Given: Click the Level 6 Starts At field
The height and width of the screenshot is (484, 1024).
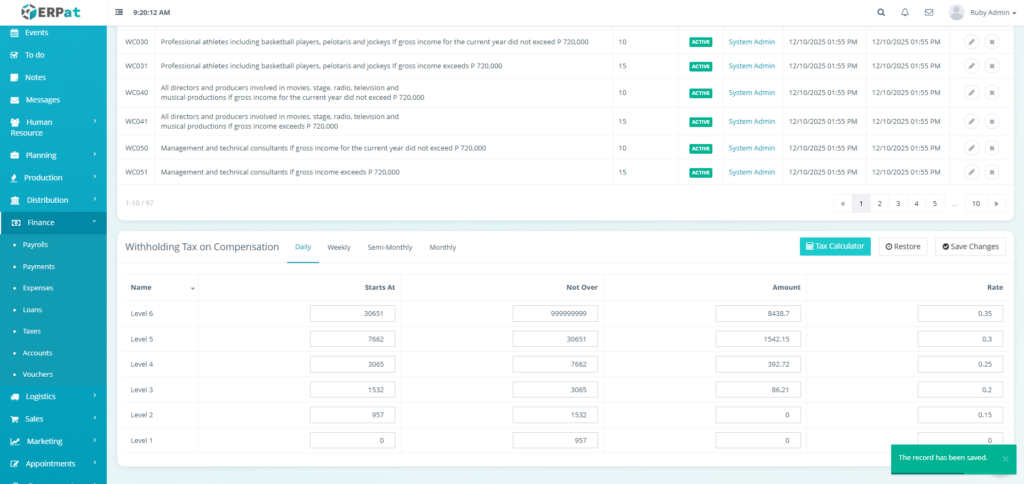Looking at the screenshot, I should (x=353, y=313).
